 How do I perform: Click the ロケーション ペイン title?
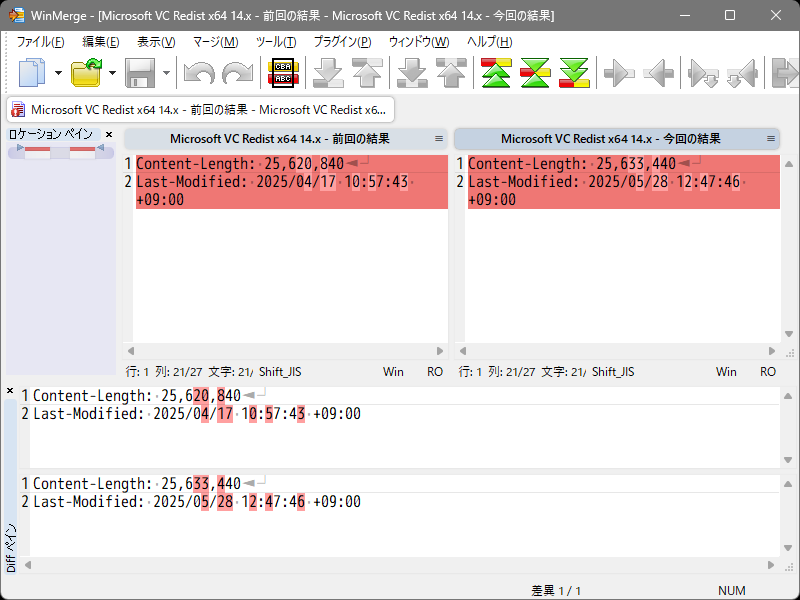tap(51, 134)
